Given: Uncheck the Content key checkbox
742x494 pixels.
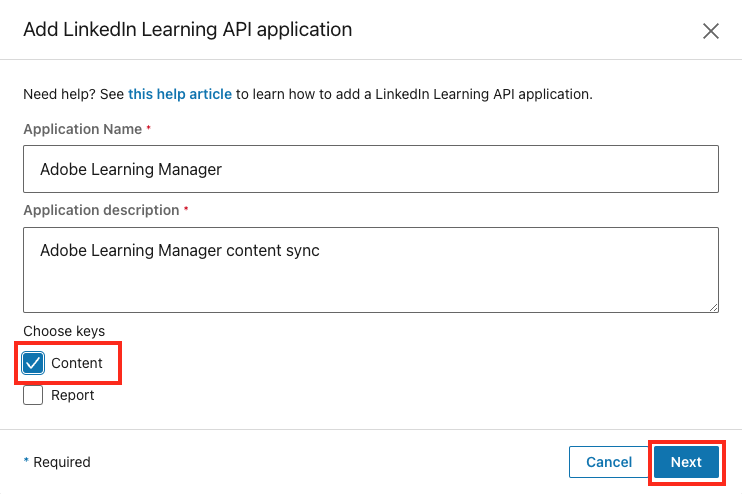Looking at the screenshot, I should point(33,363).
